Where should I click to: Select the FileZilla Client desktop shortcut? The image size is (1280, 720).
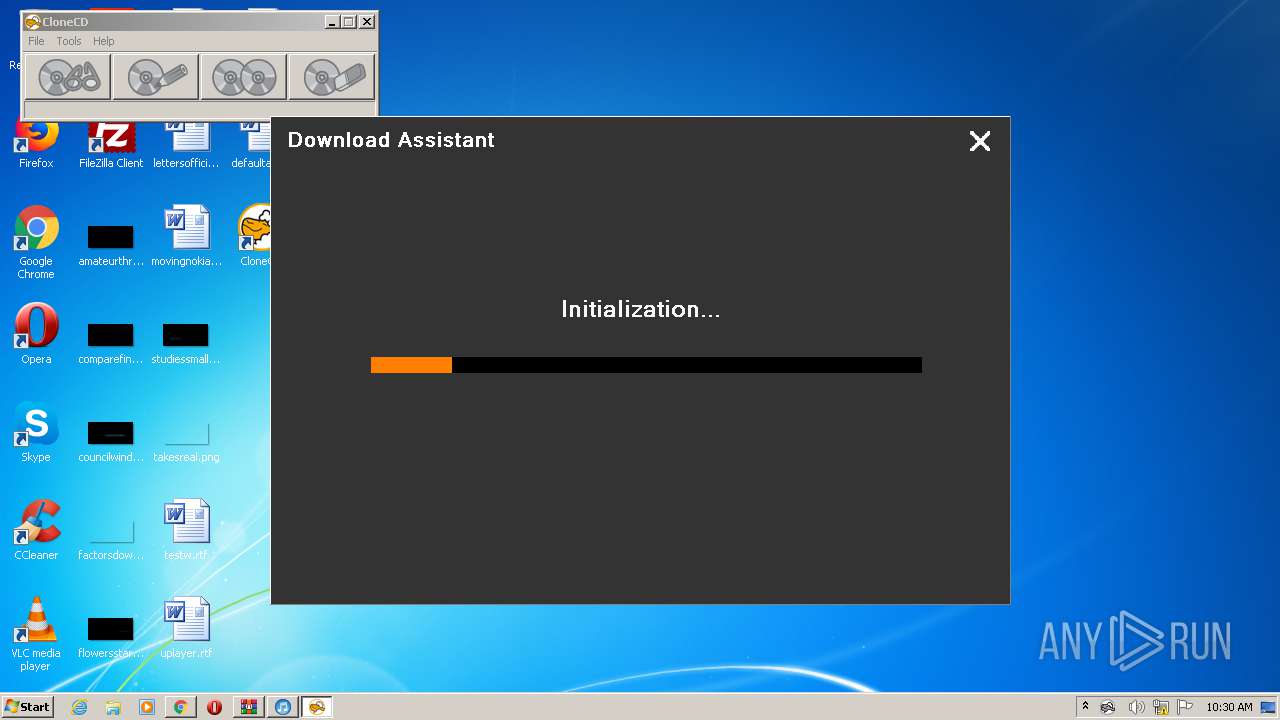click(x=111, y=144)
